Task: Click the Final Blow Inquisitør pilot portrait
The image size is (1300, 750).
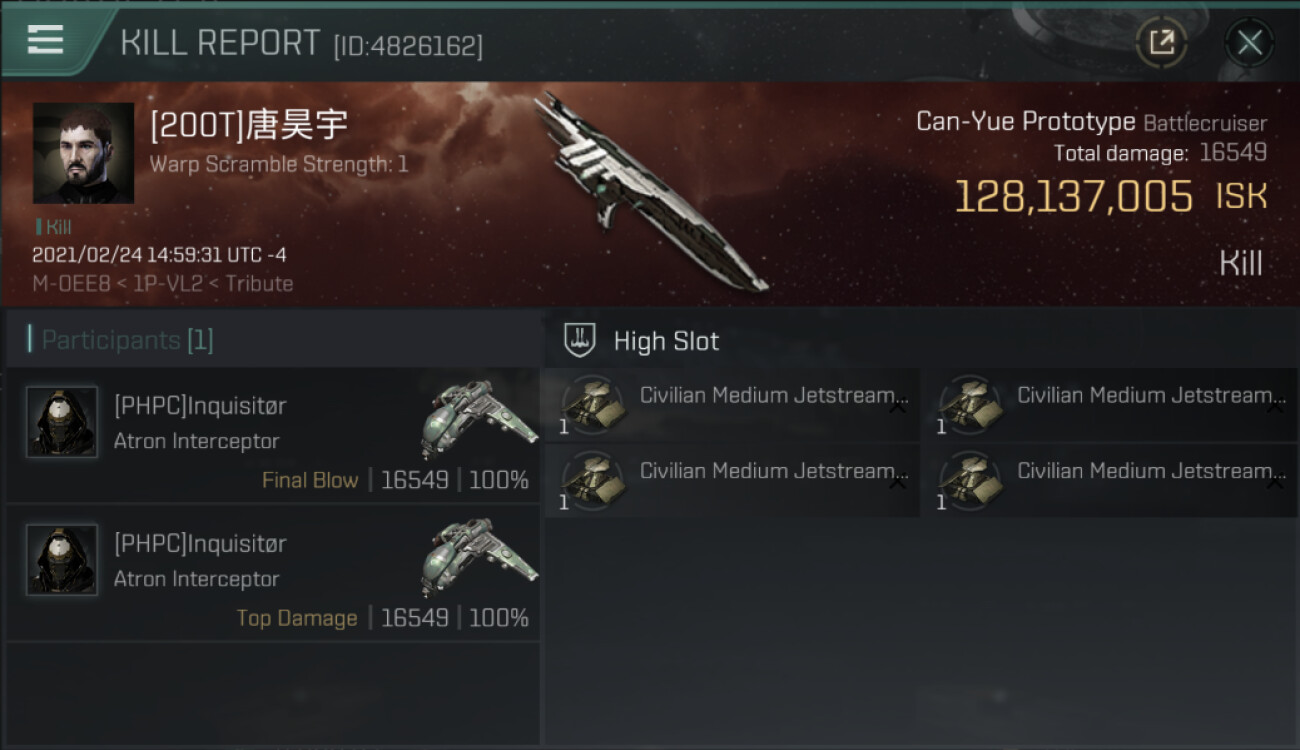Action: tap(62, 422)
